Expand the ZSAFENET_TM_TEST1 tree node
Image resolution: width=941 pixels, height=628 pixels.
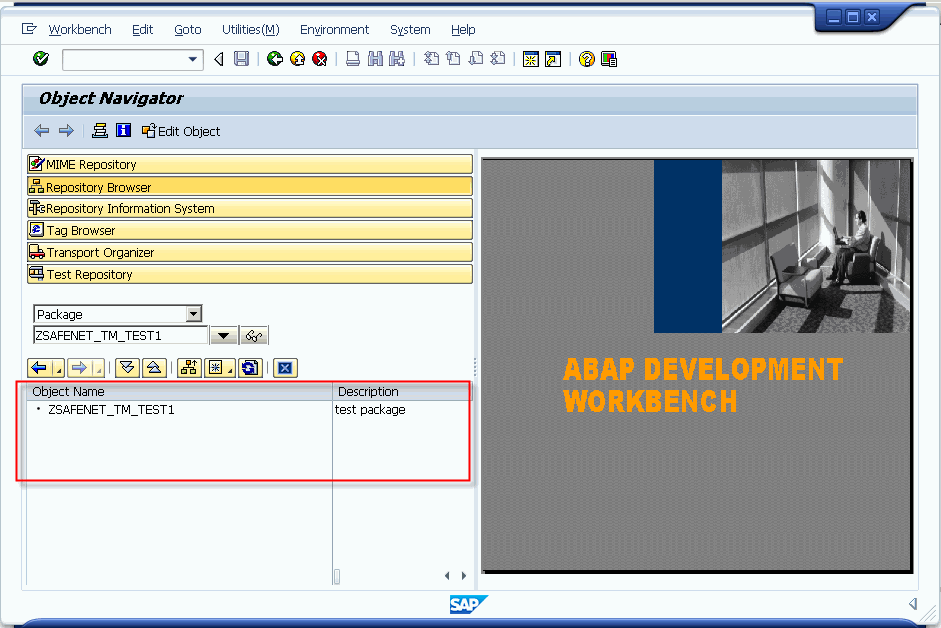(38, 409)
